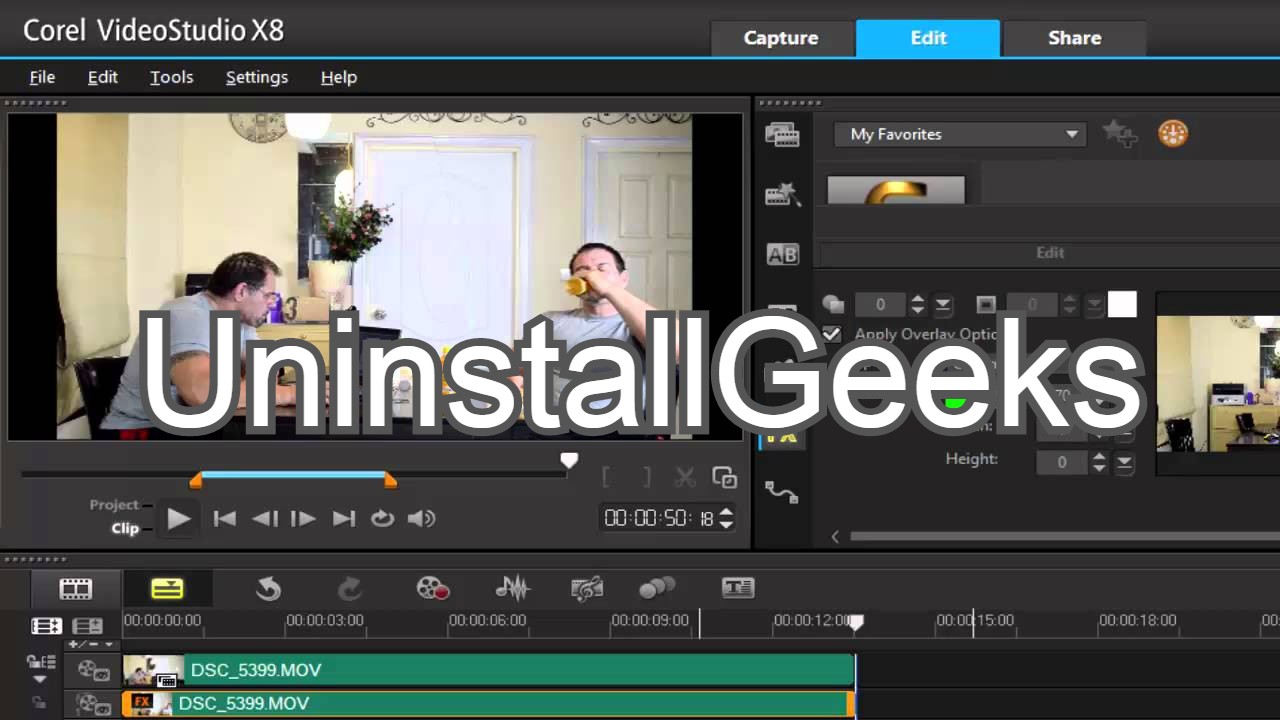The height and width of the screenshot is (720, 1280).
Task: Open the Help menu
Action: click(339, 77)
